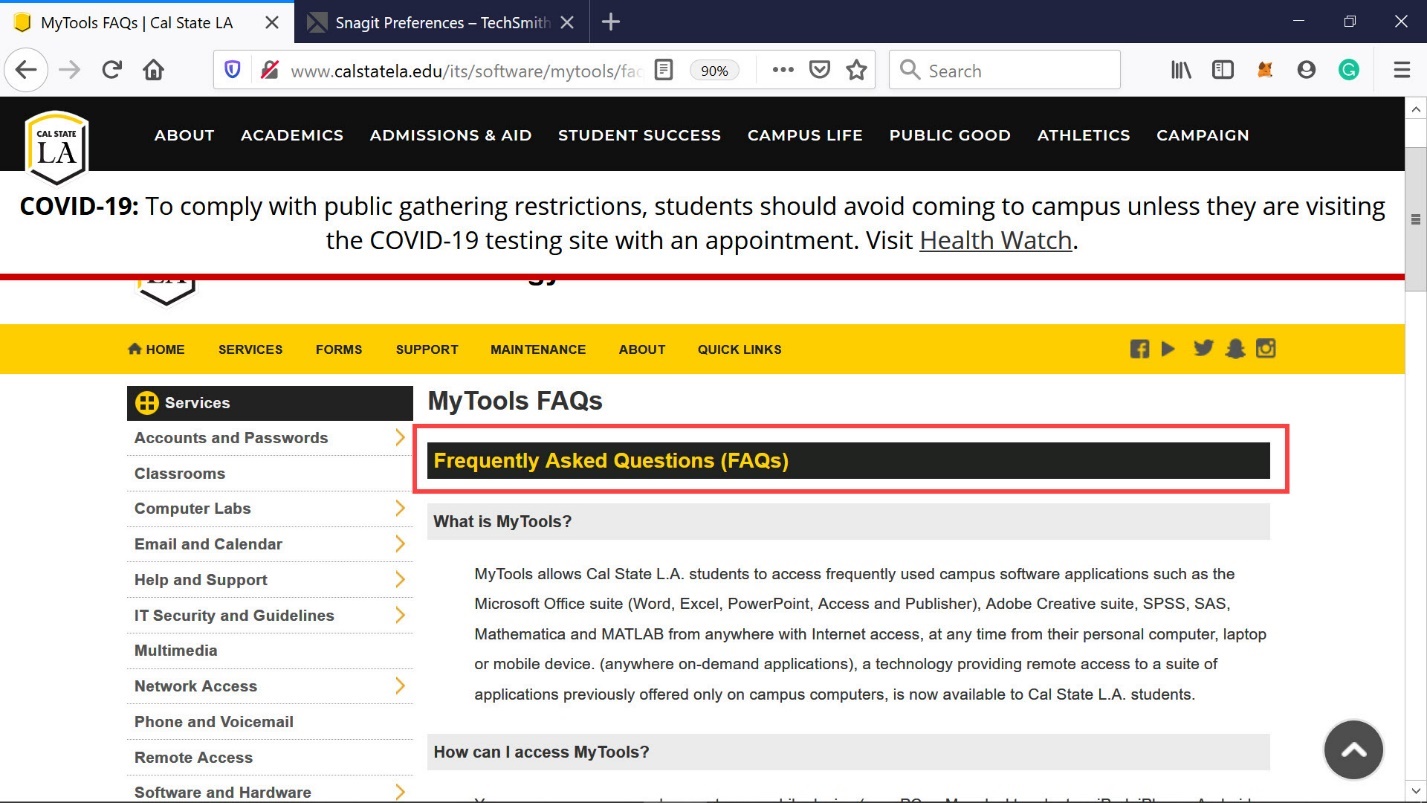Click the Cal State LA logo
The width and height of the screenshot is (1427, 803).
click(57, 147)
